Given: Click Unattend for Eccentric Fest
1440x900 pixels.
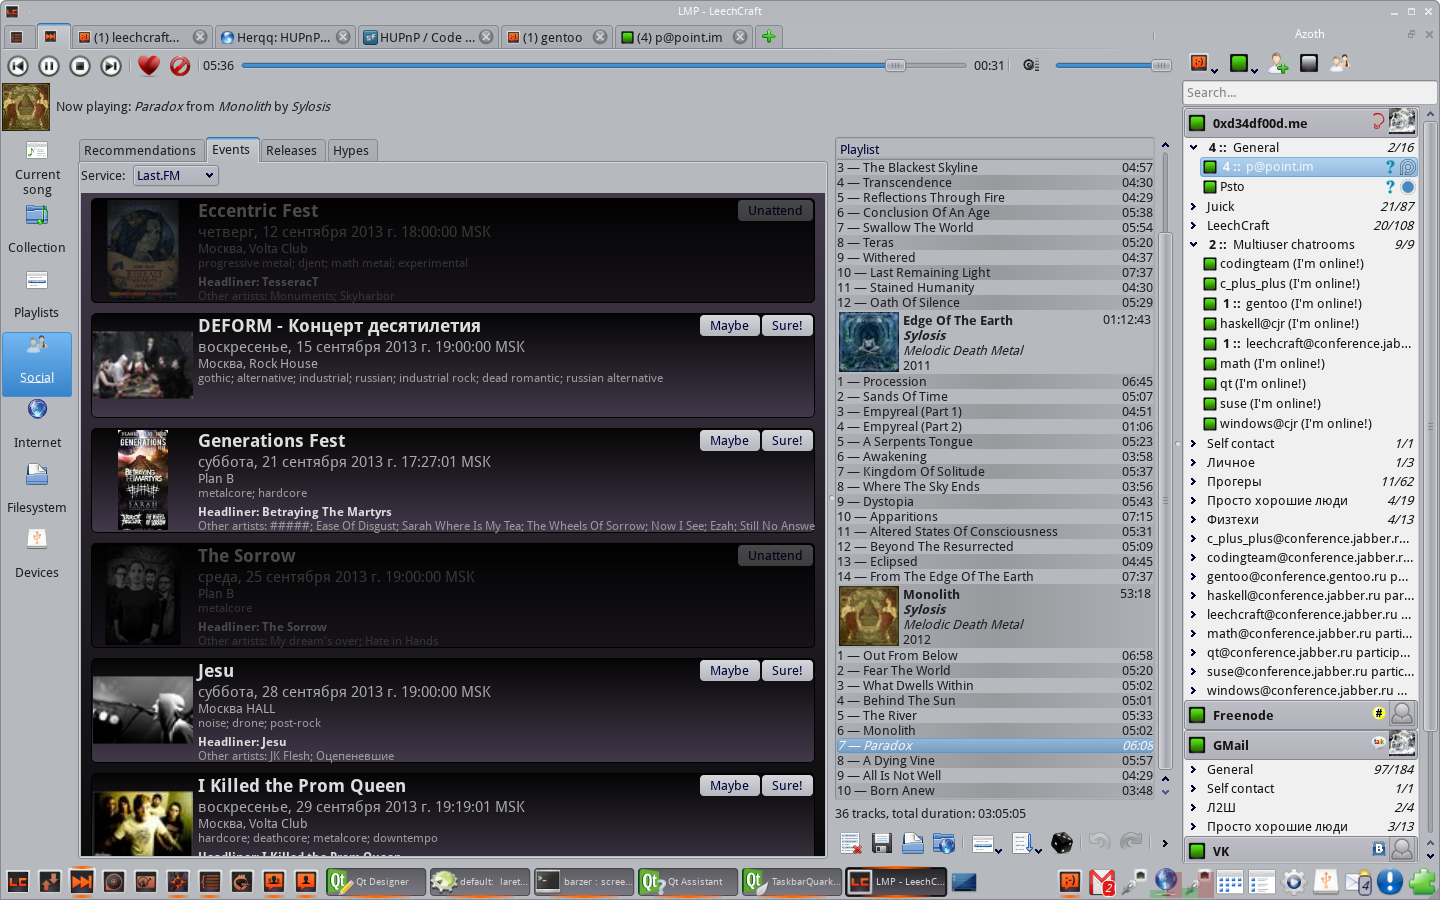Looking at the screenshot, I should [775, 211].
